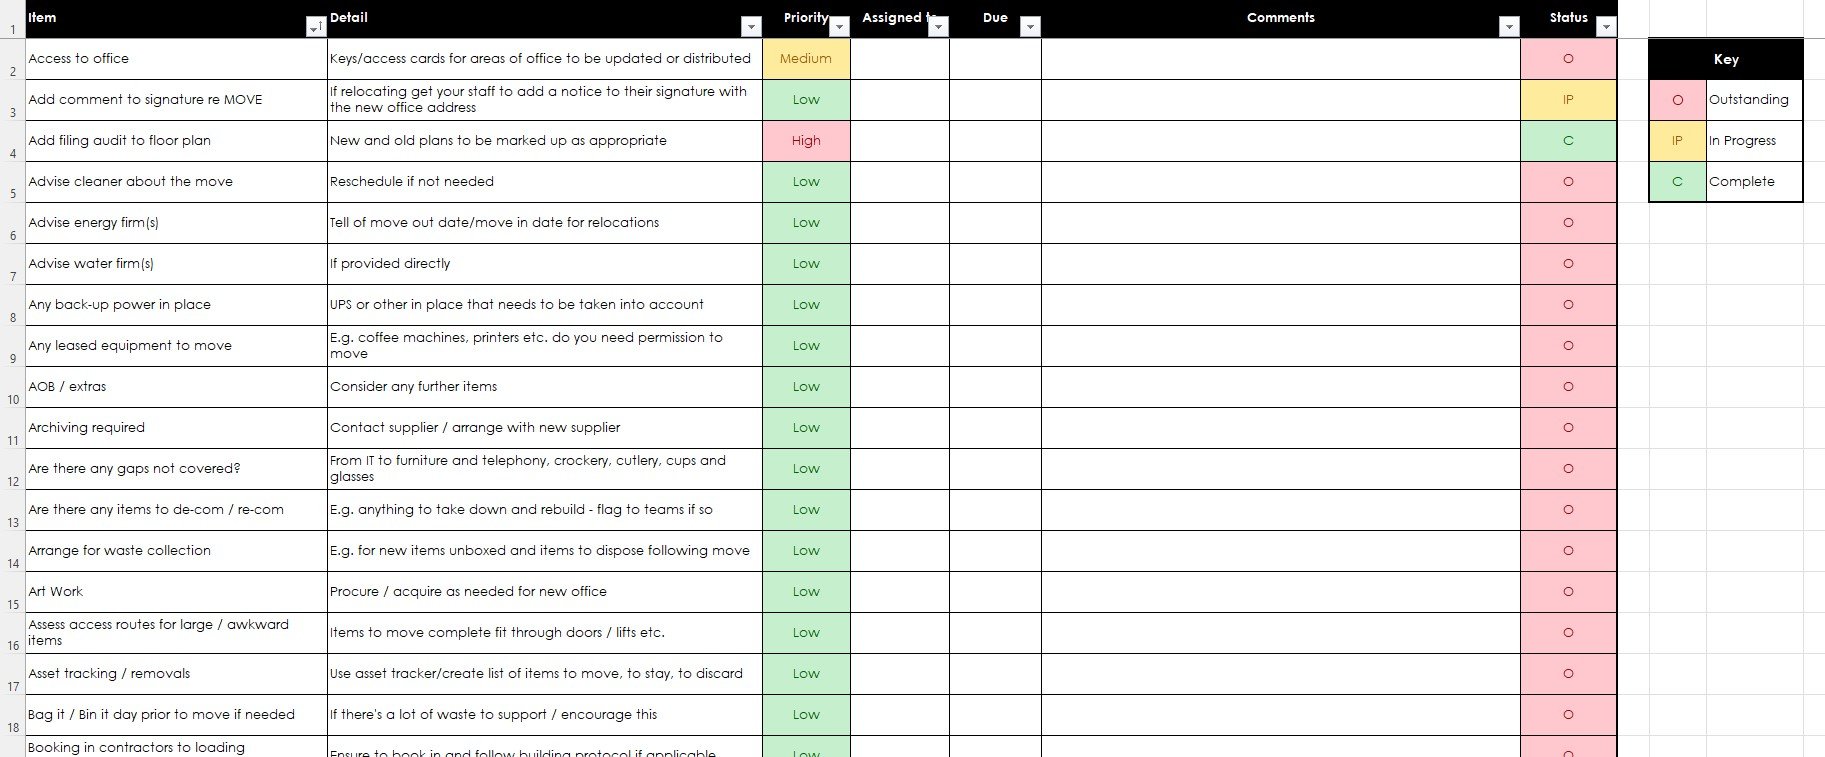This screenshot has width=1825, height=757.
Task: Select the Outstanding red swatch in Key
Action: tap(1677, 100)
